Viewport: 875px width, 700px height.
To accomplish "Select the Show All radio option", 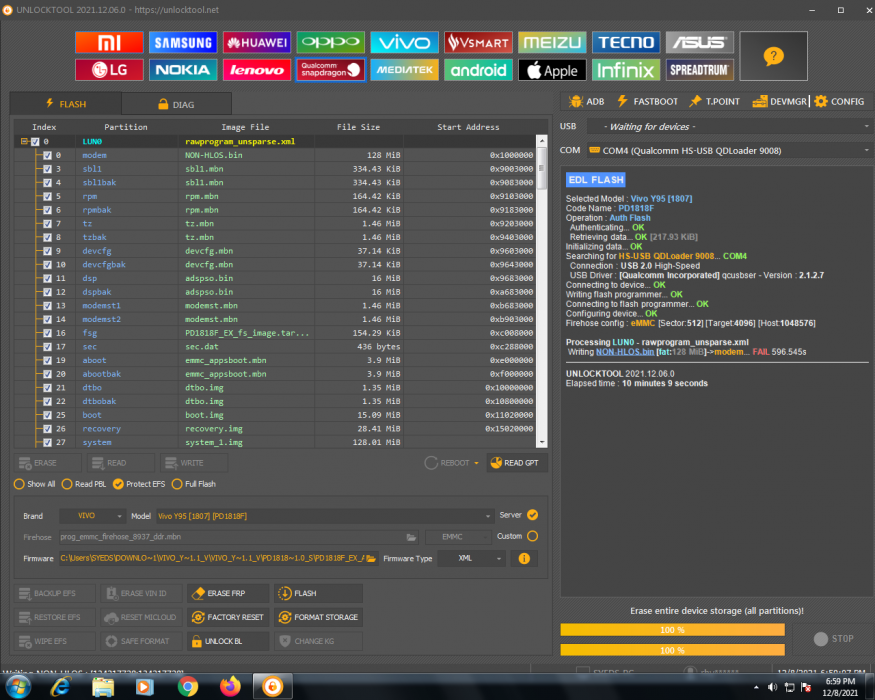I will click(35, 484).
